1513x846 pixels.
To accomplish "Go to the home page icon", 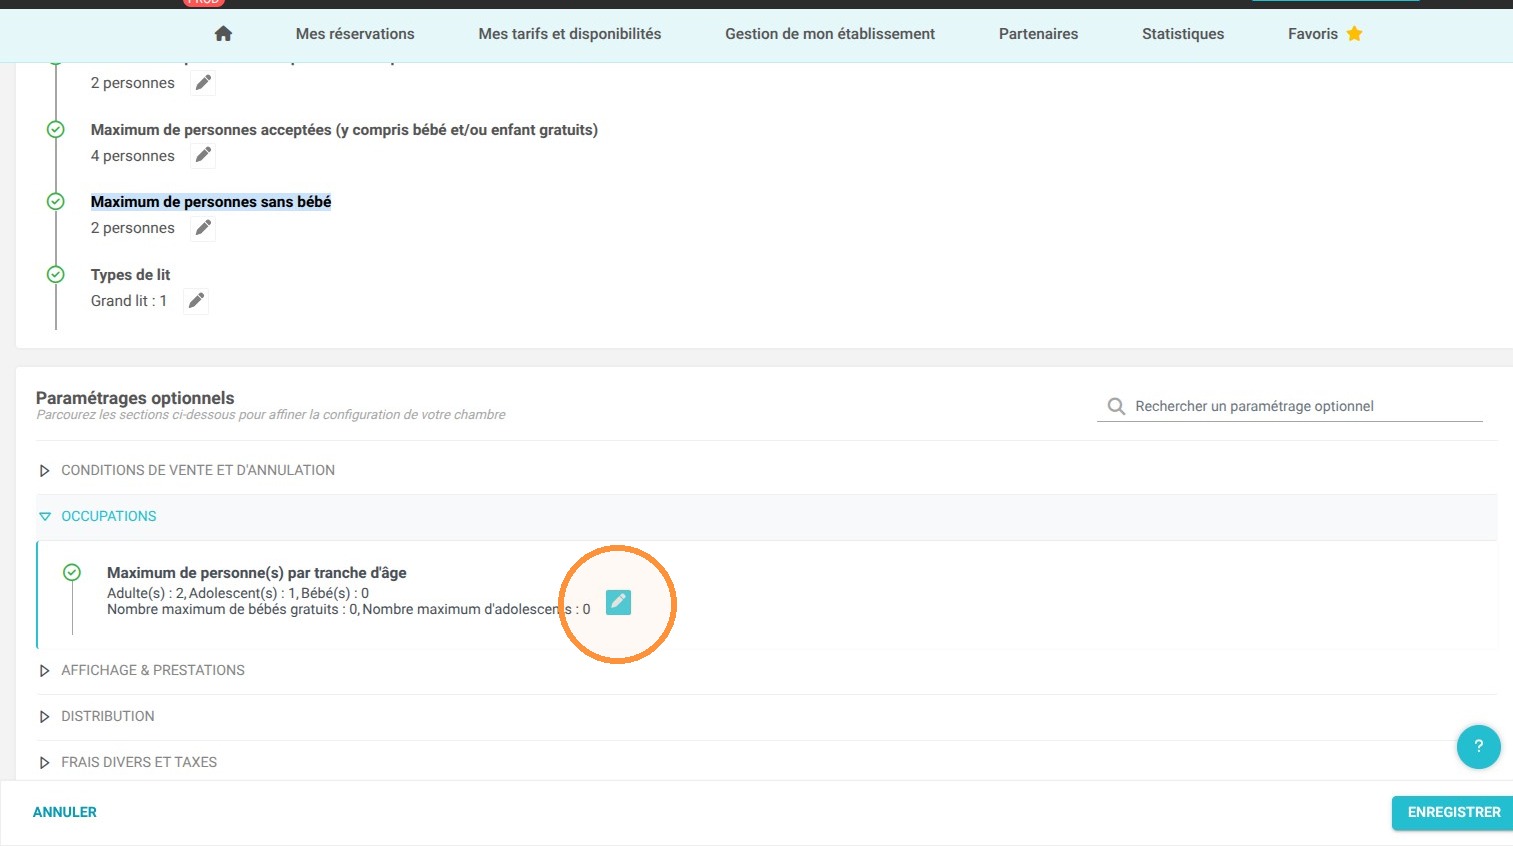I will pyautogui.click(x=223, y=34).
